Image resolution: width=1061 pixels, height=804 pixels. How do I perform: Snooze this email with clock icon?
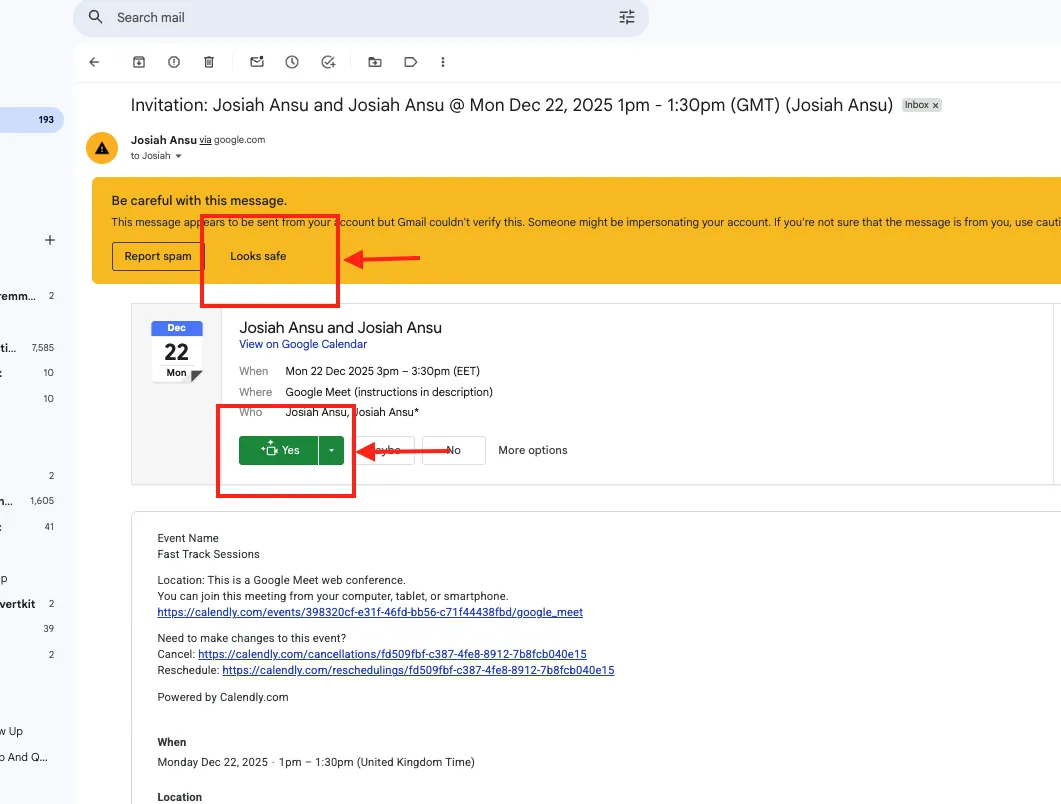[292, 62]
